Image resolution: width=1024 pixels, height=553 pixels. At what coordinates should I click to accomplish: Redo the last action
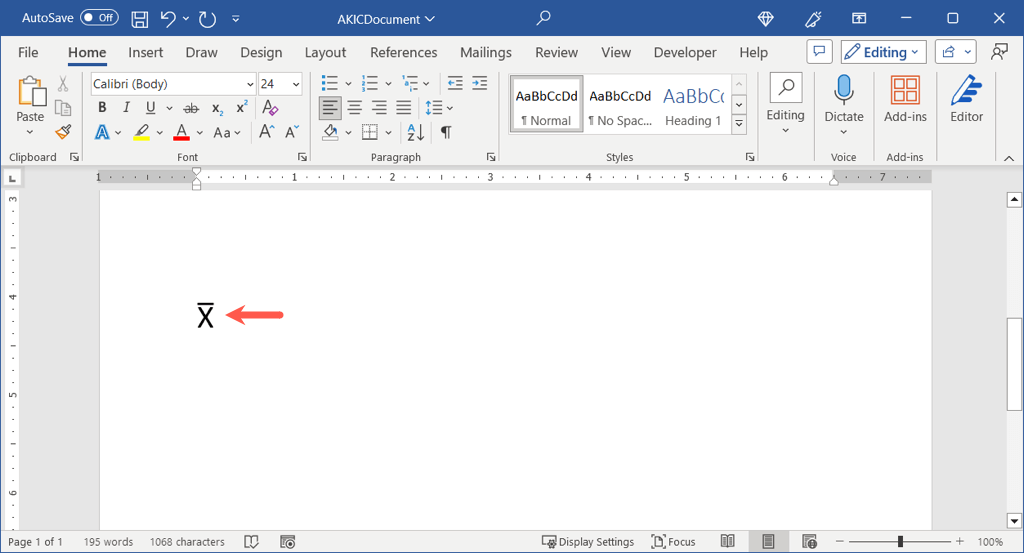(208, 19)
